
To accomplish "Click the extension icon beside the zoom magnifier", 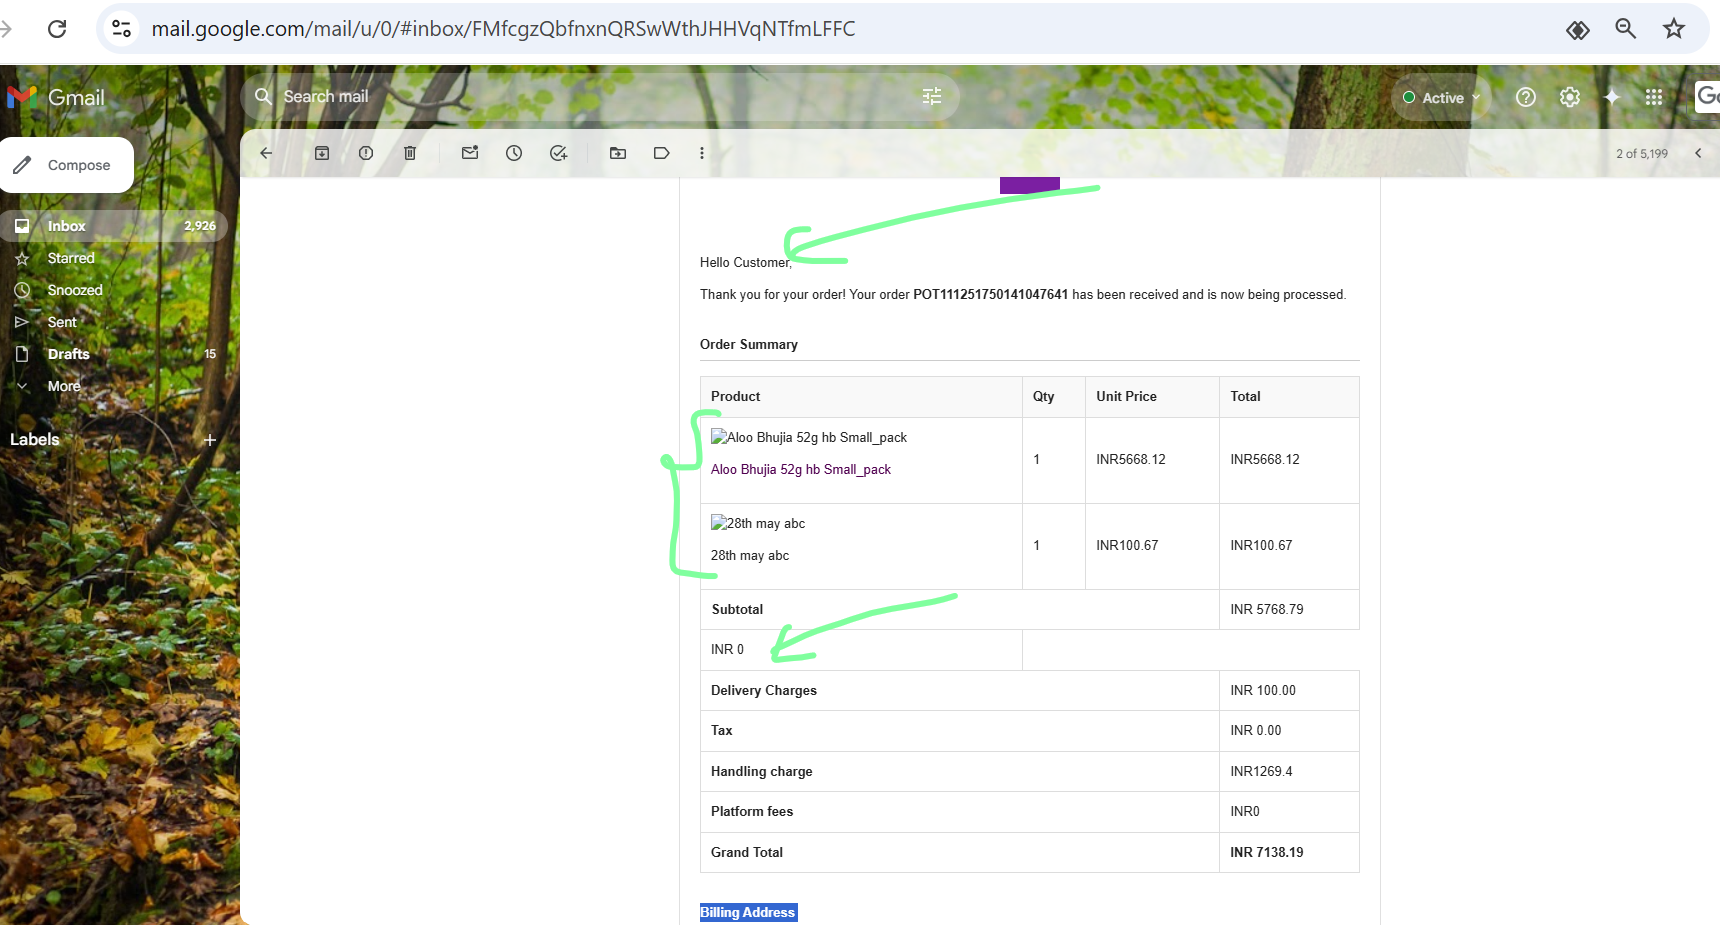I will [1578, 30].
